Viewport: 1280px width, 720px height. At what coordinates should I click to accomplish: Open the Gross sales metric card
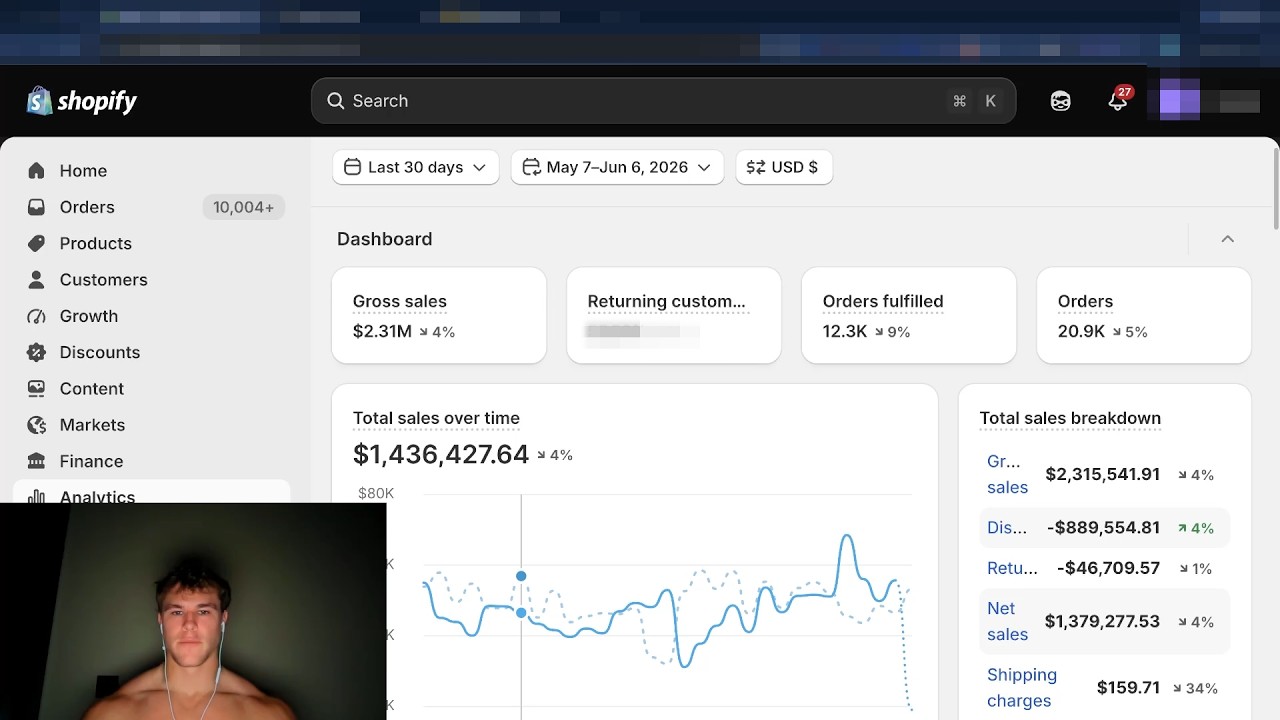(439, 315)
